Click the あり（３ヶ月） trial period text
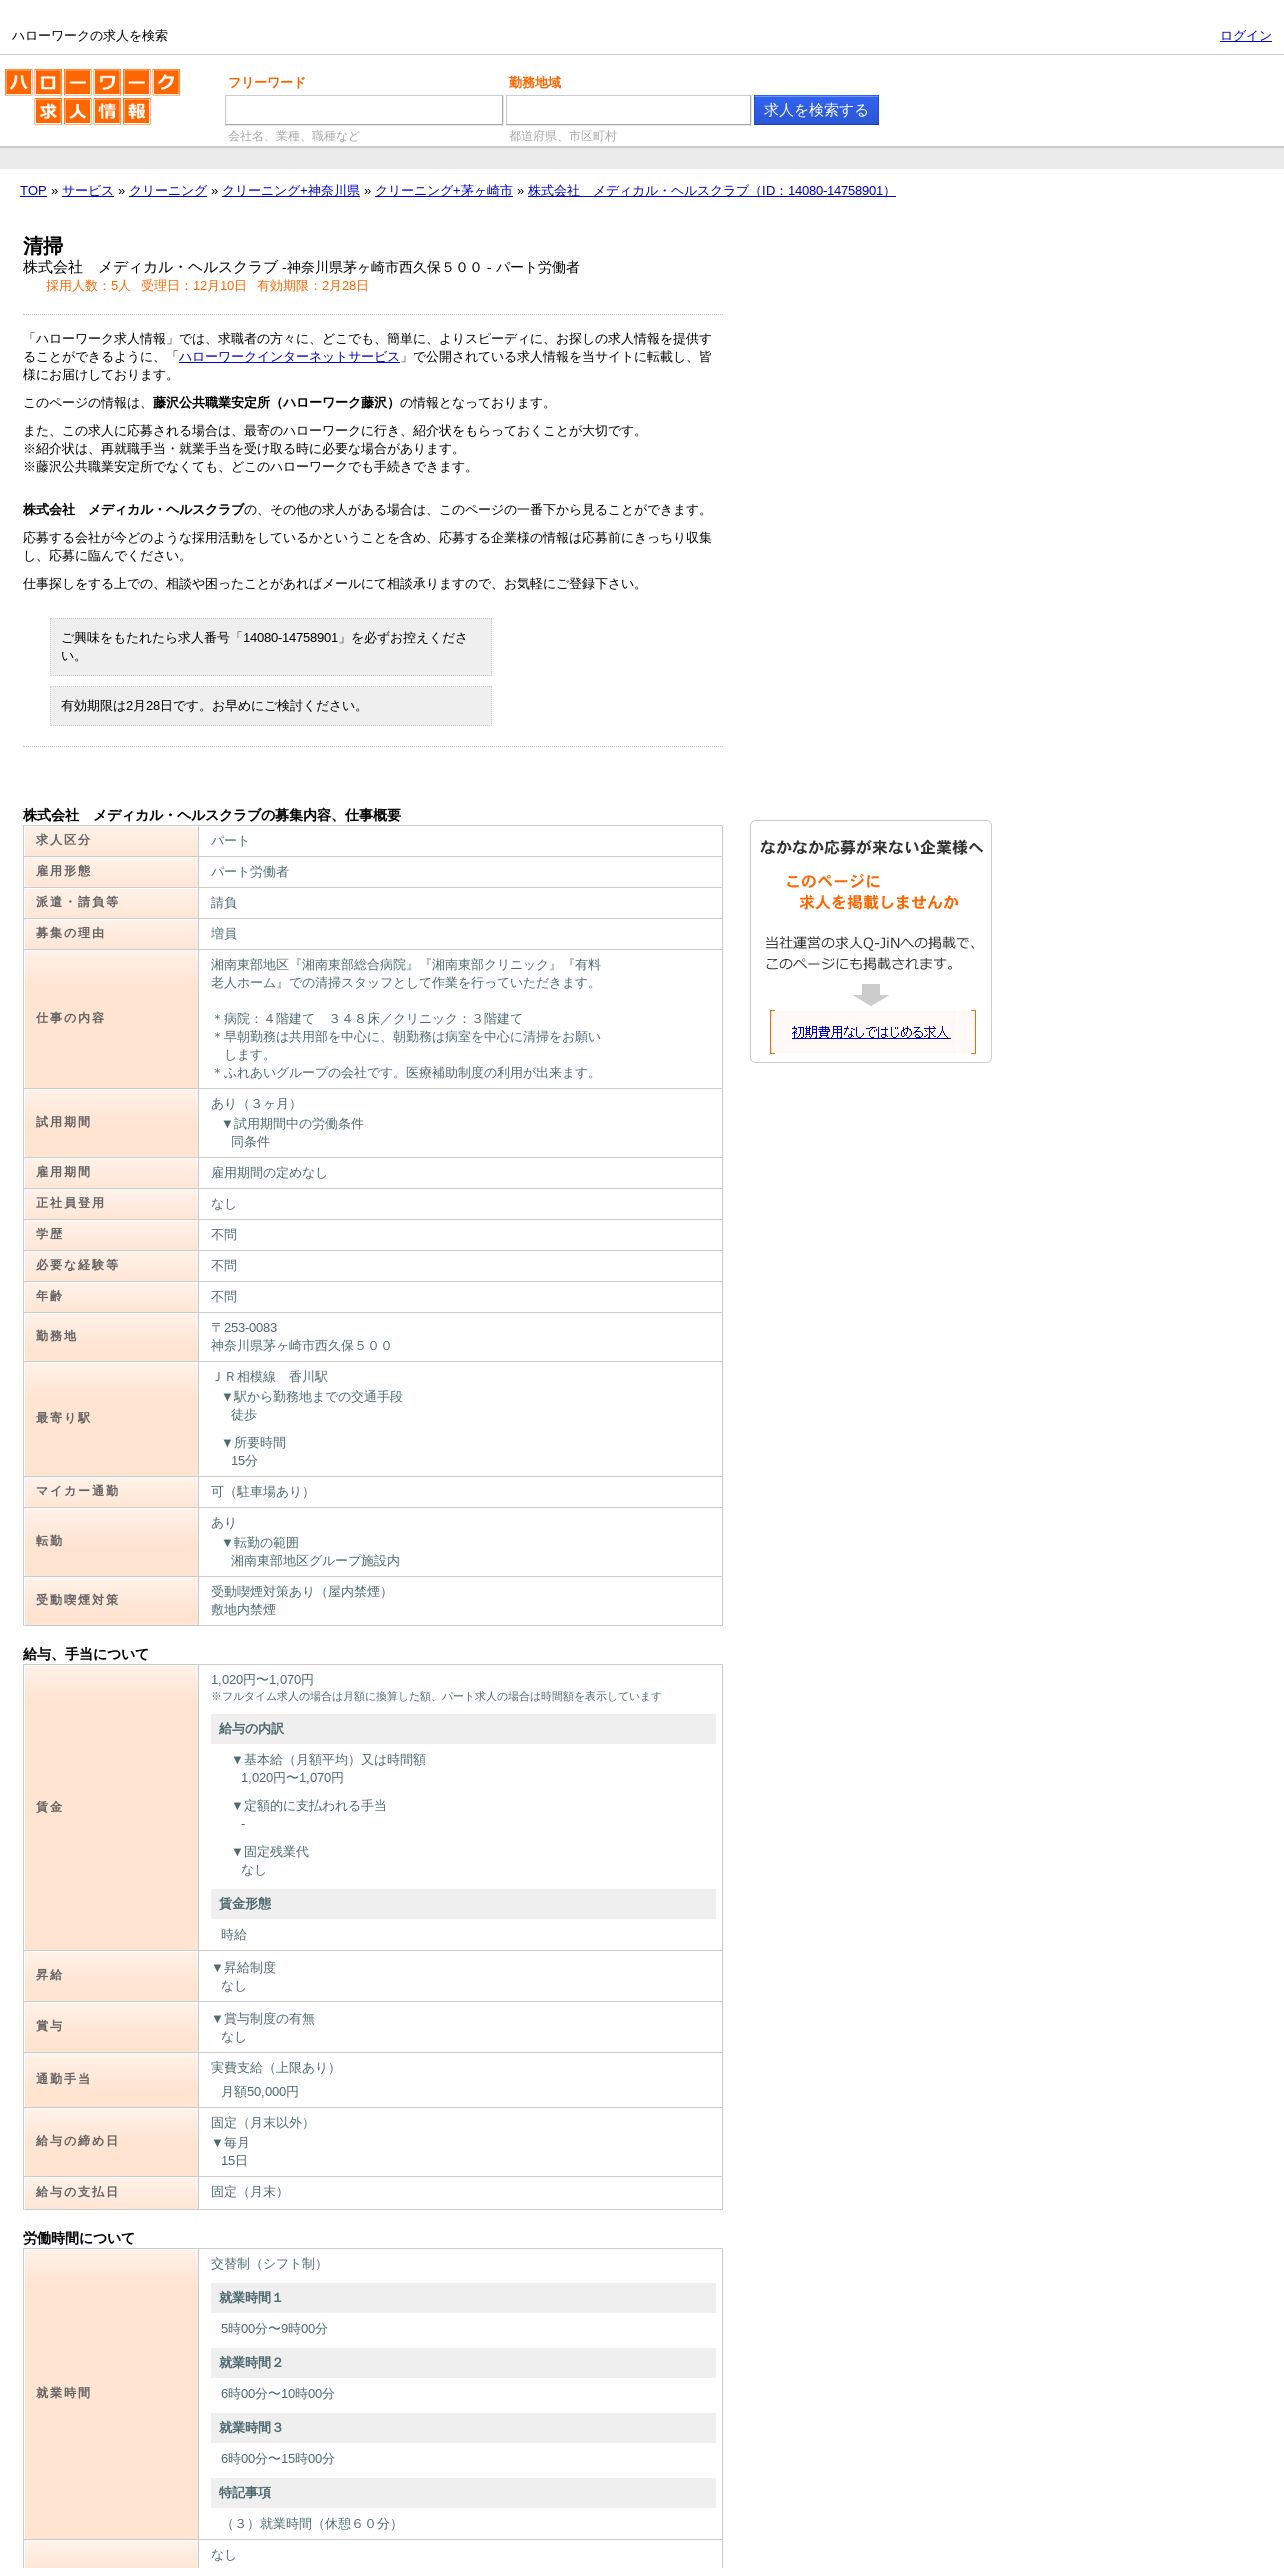Image resolution: width=1284 pixels, height=2568 pixels. pyautogui.click(x=256, y=1104)
